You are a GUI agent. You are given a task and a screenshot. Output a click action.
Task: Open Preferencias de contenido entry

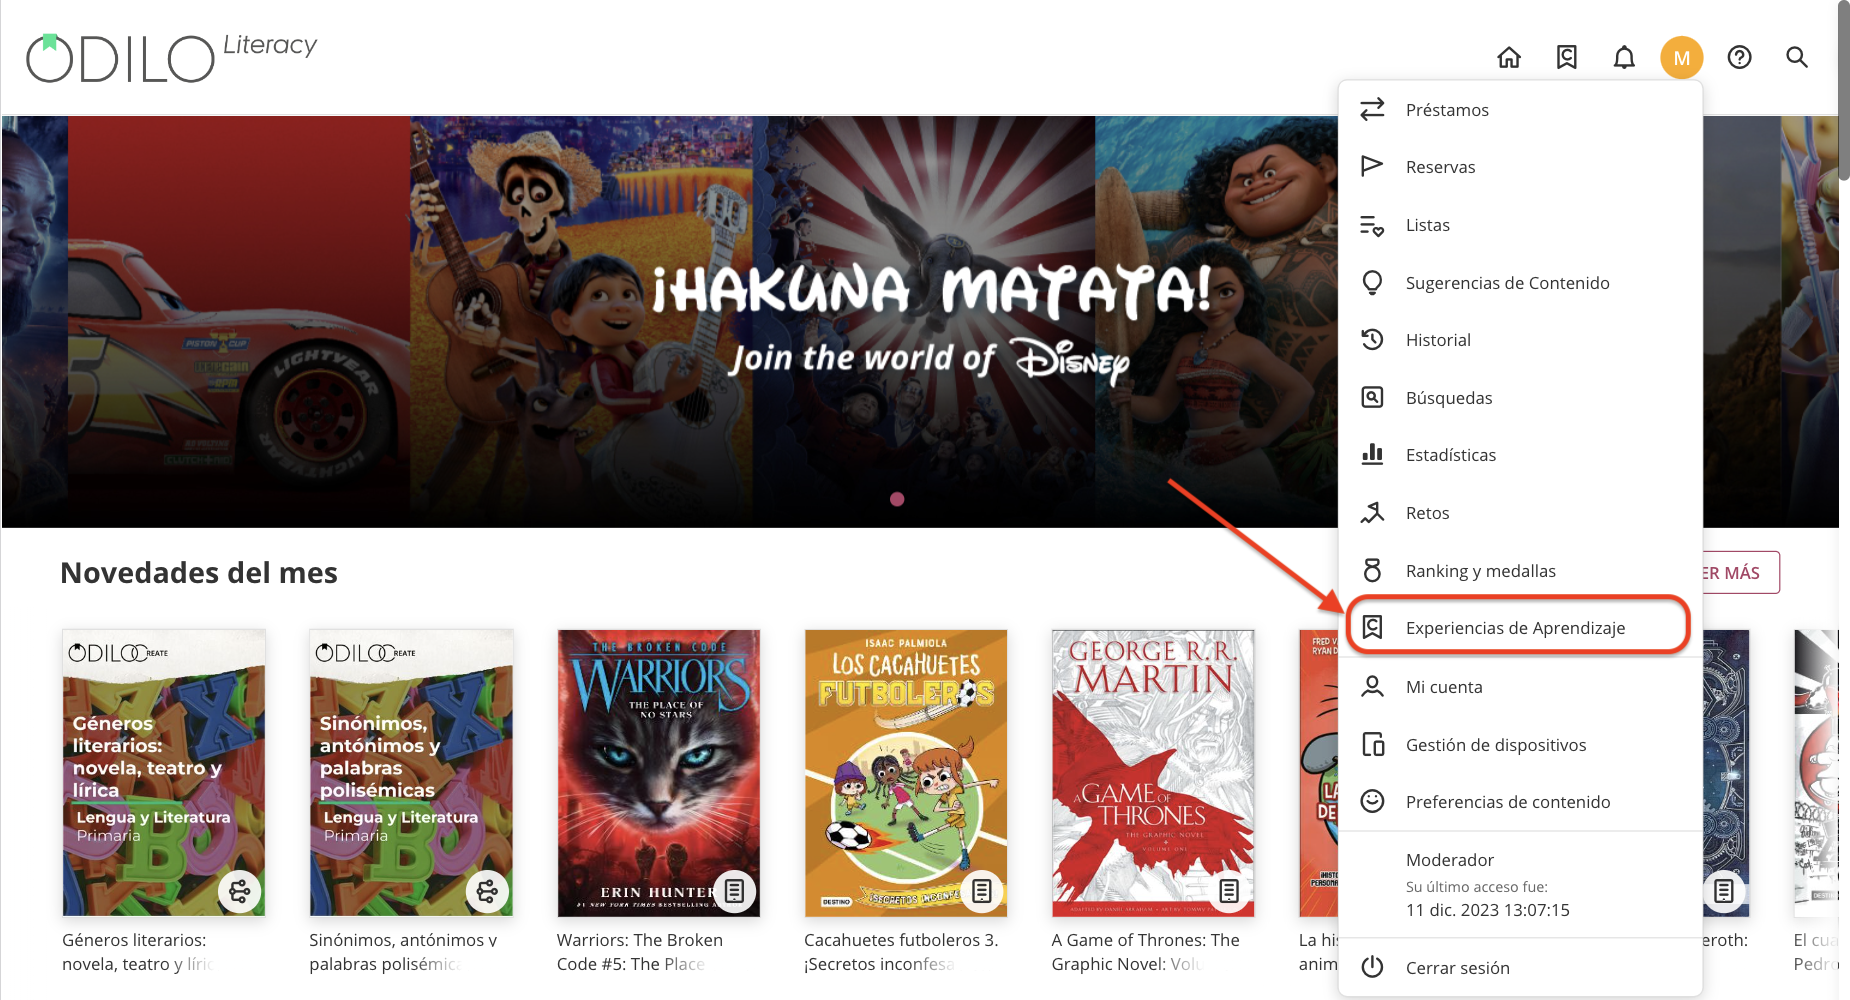[1520, 802]
